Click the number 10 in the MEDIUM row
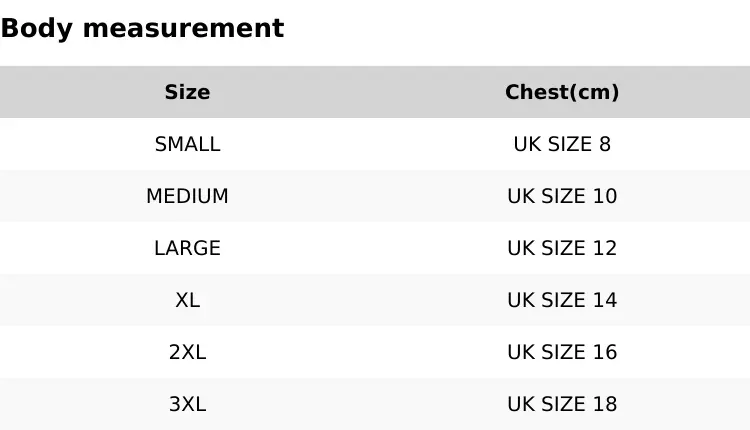Screen dimensions: 750x430 pos(605,196)
